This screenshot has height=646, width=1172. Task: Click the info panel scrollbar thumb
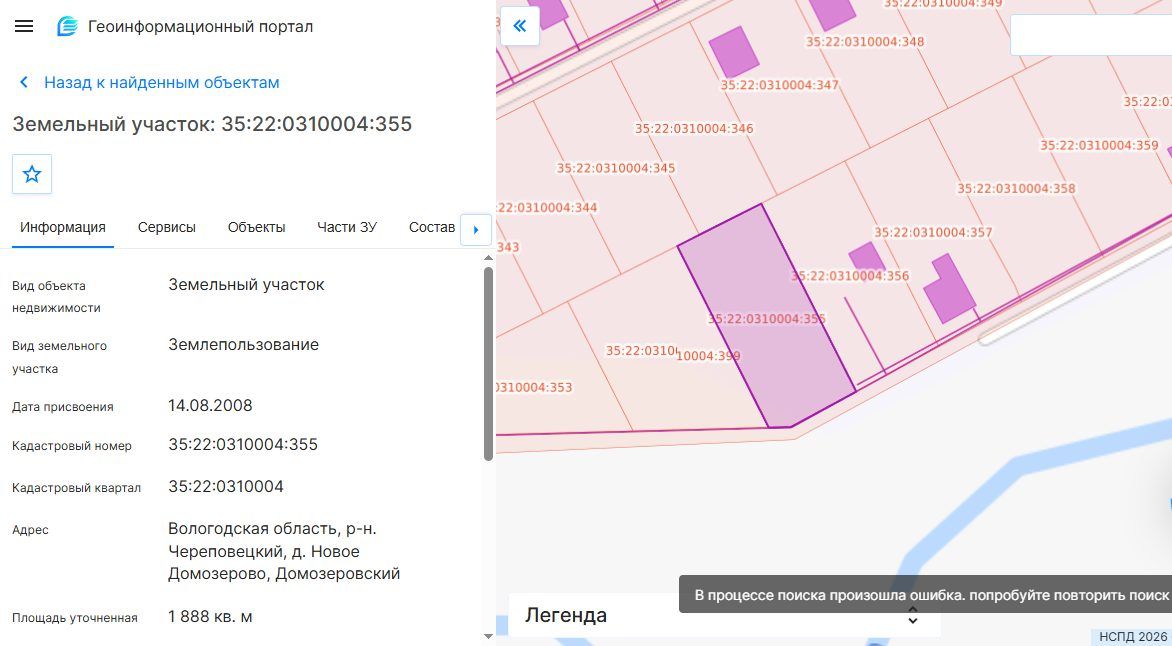click(489, 363)
